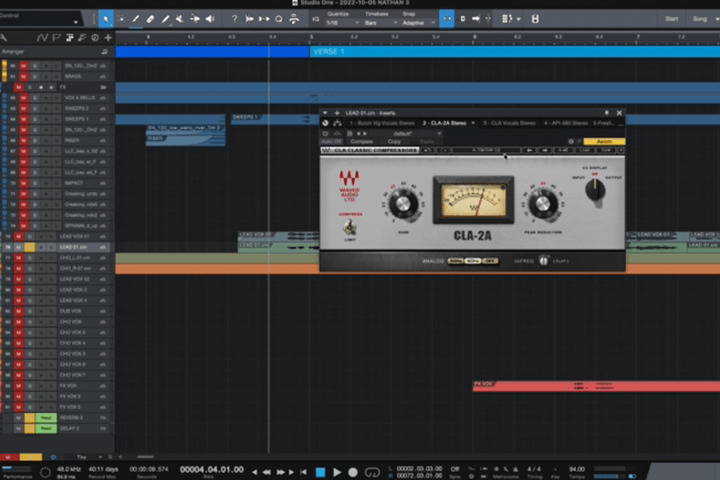The width and height of the screenshot is (720, 480).
Task: Select the Bend tool
Action: [195, 19]
